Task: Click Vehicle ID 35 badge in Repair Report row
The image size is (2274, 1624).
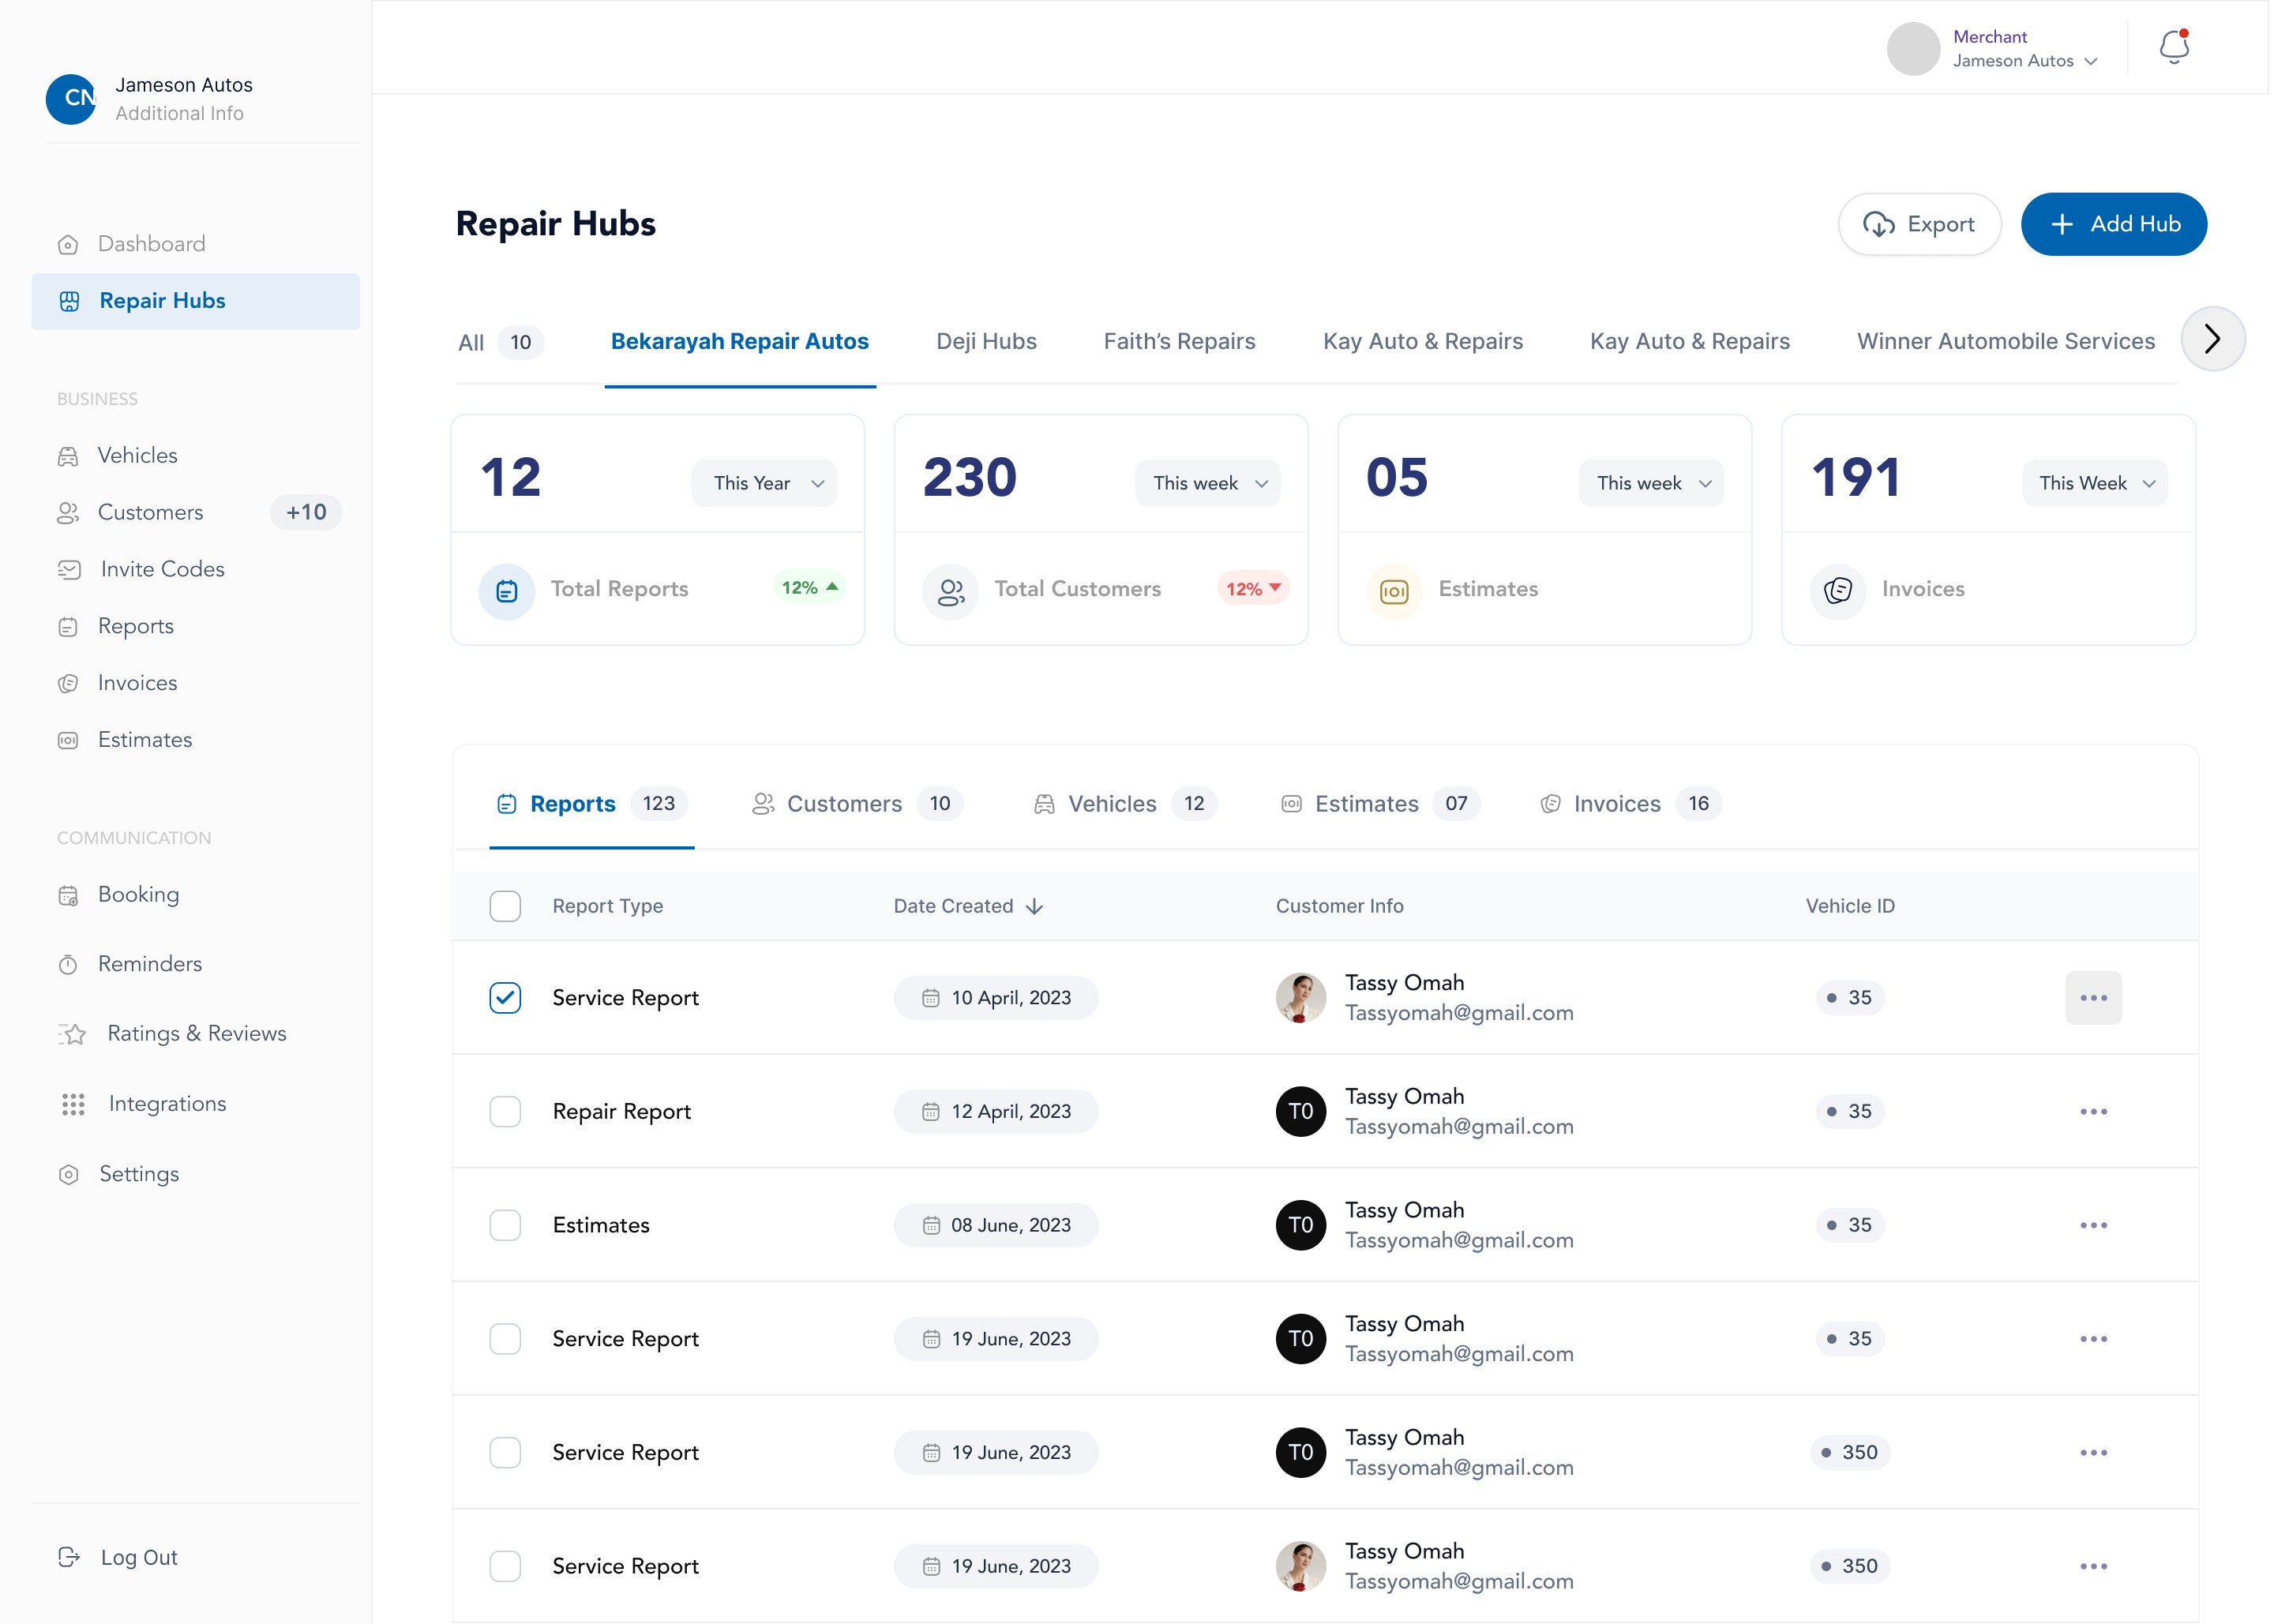Action: [1849, 1112]
